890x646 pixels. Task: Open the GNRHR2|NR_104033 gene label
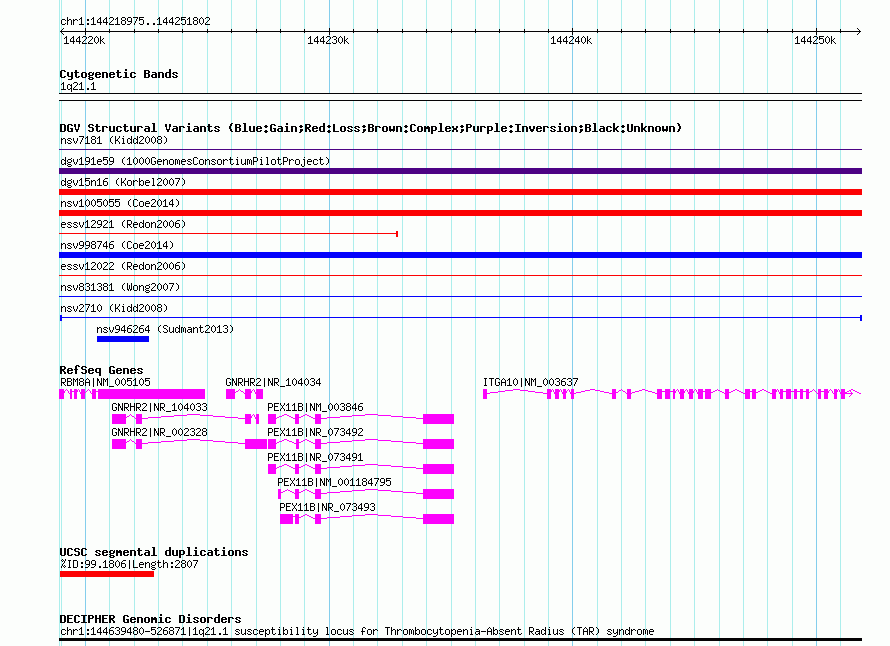(159, 407)
